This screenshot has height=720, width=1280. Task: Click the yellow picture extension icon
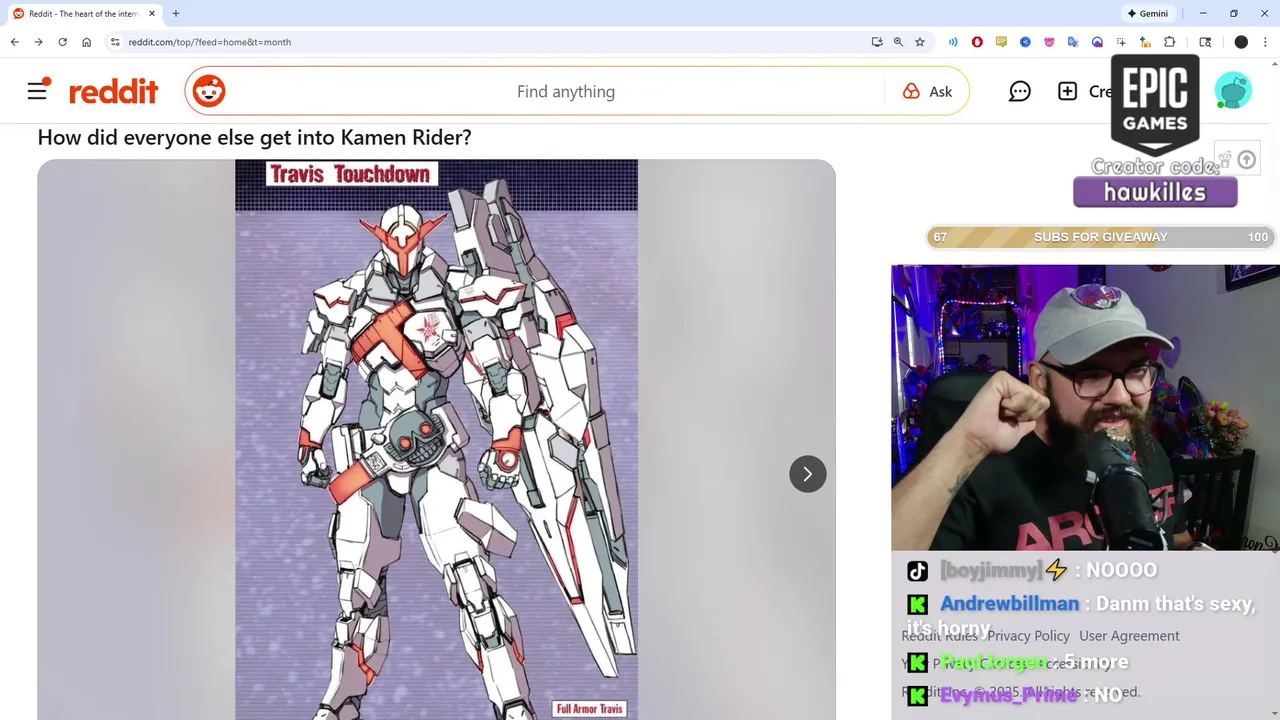(x=1001, y=42)
